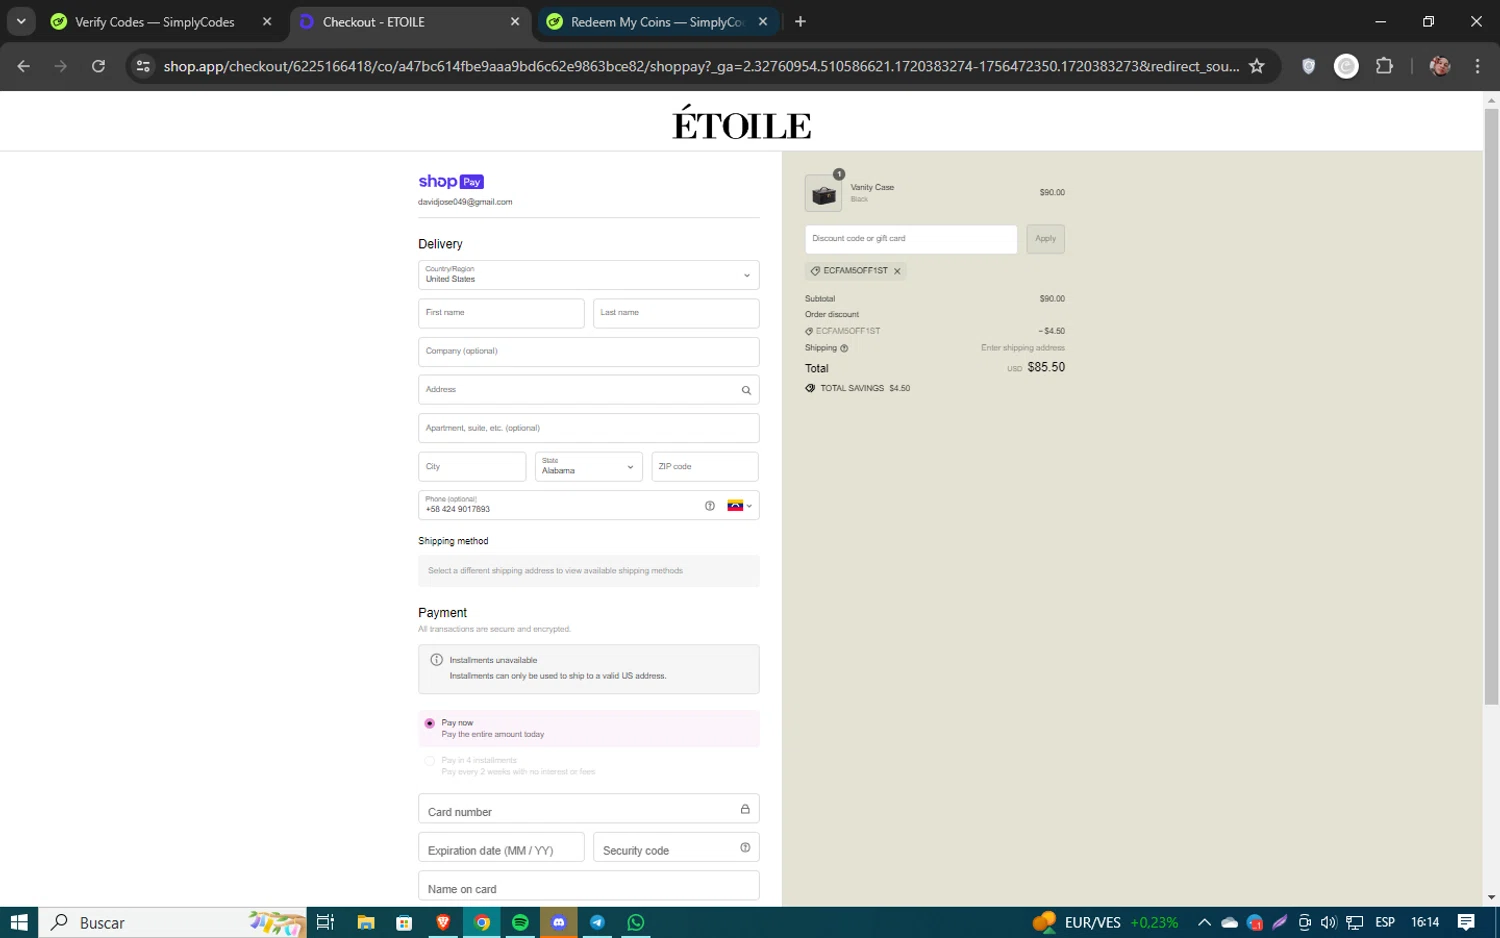
Task: Click the City field
Action: 472,467
